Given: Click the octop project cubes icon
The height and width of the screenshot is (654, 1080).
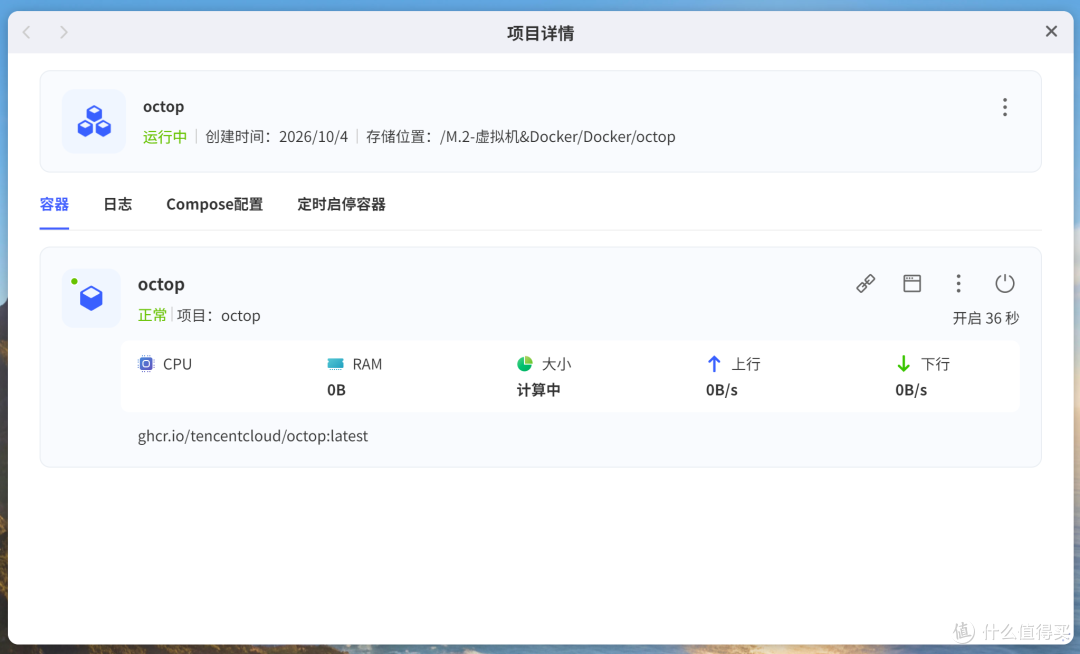Looking at the screenshot, I should point(94,121).
